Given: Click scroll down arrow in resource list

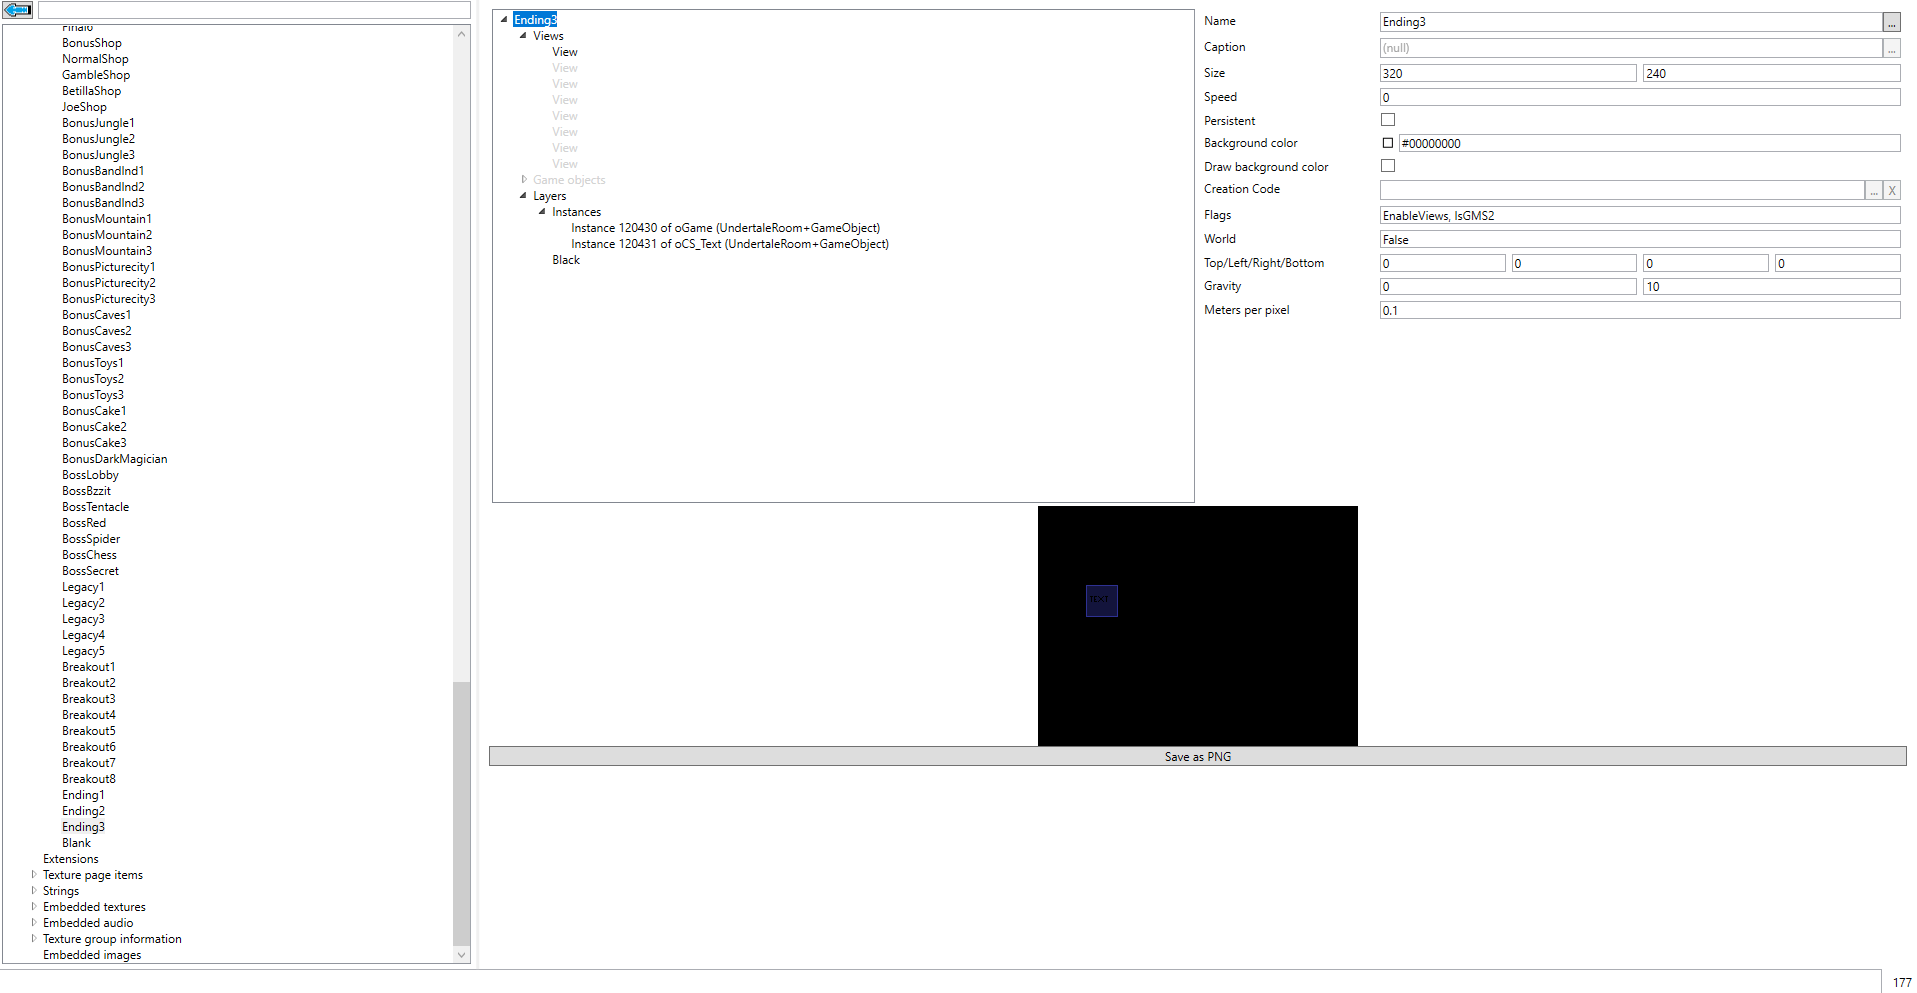Looking at the screenshot, I should pyautogui.click(x=462, y=955).
